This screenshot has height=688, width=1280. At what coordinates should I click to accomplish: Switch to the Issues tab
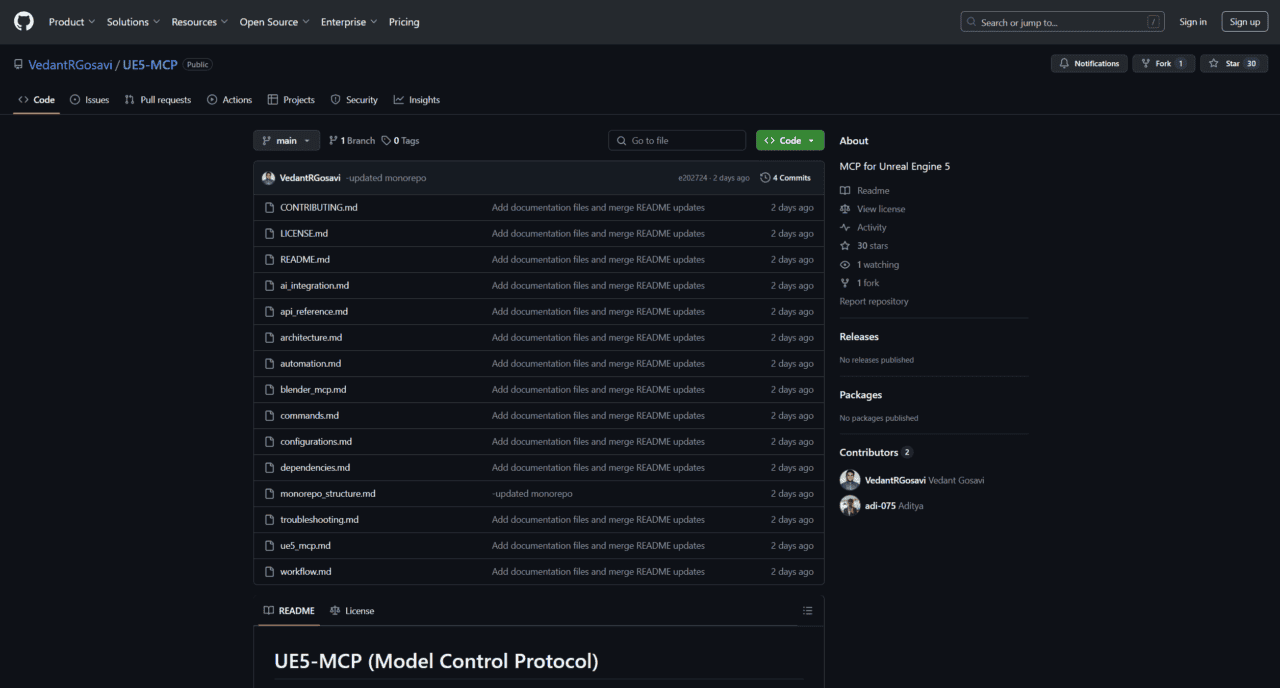click(x=89, y=100)
